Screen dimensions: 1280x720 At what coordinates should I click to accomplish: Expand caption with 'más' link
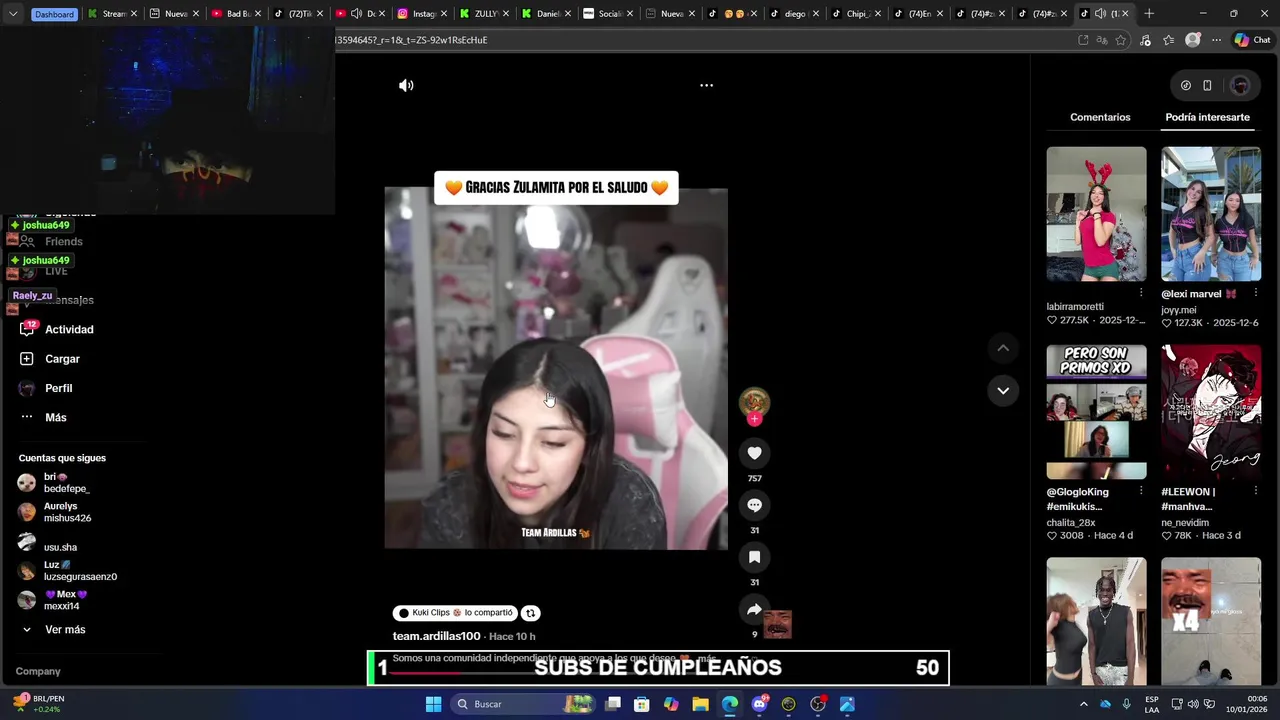(x=706, y=659)
